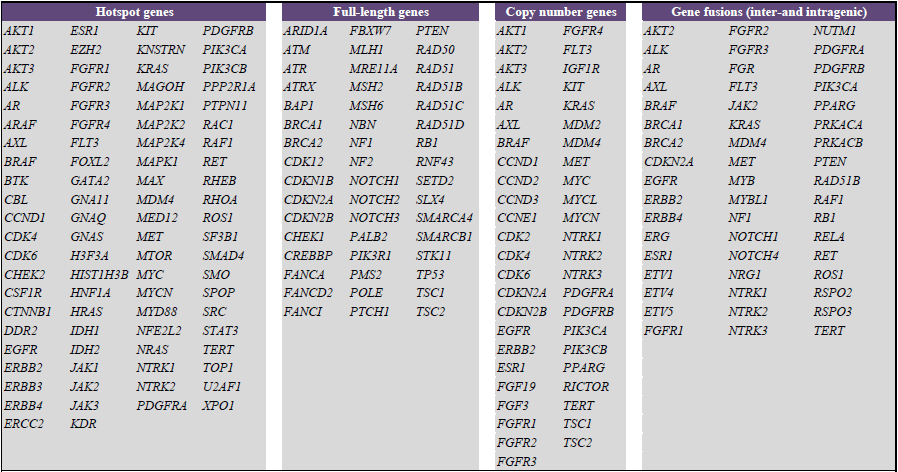Select RSPO3 gene entry
Image resolution: width=898 pixels, height=472 pixels.
[833, 312]
